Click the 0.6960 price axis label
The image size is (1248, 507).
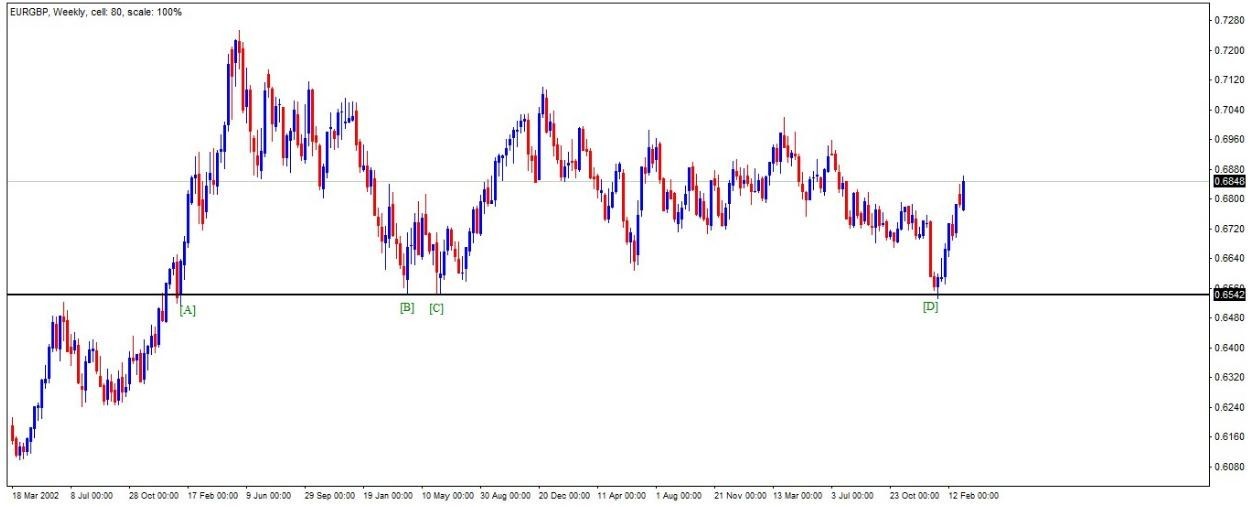pyautogui.click(x=1229, y=139)
